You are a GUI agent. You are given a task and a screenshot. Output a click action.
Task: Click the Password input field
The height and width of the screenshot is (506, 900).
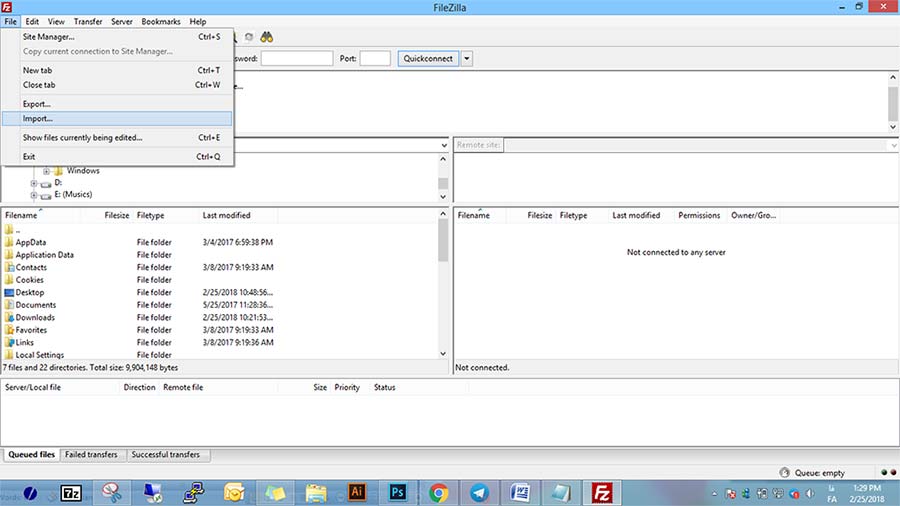(x=297, y=59)
